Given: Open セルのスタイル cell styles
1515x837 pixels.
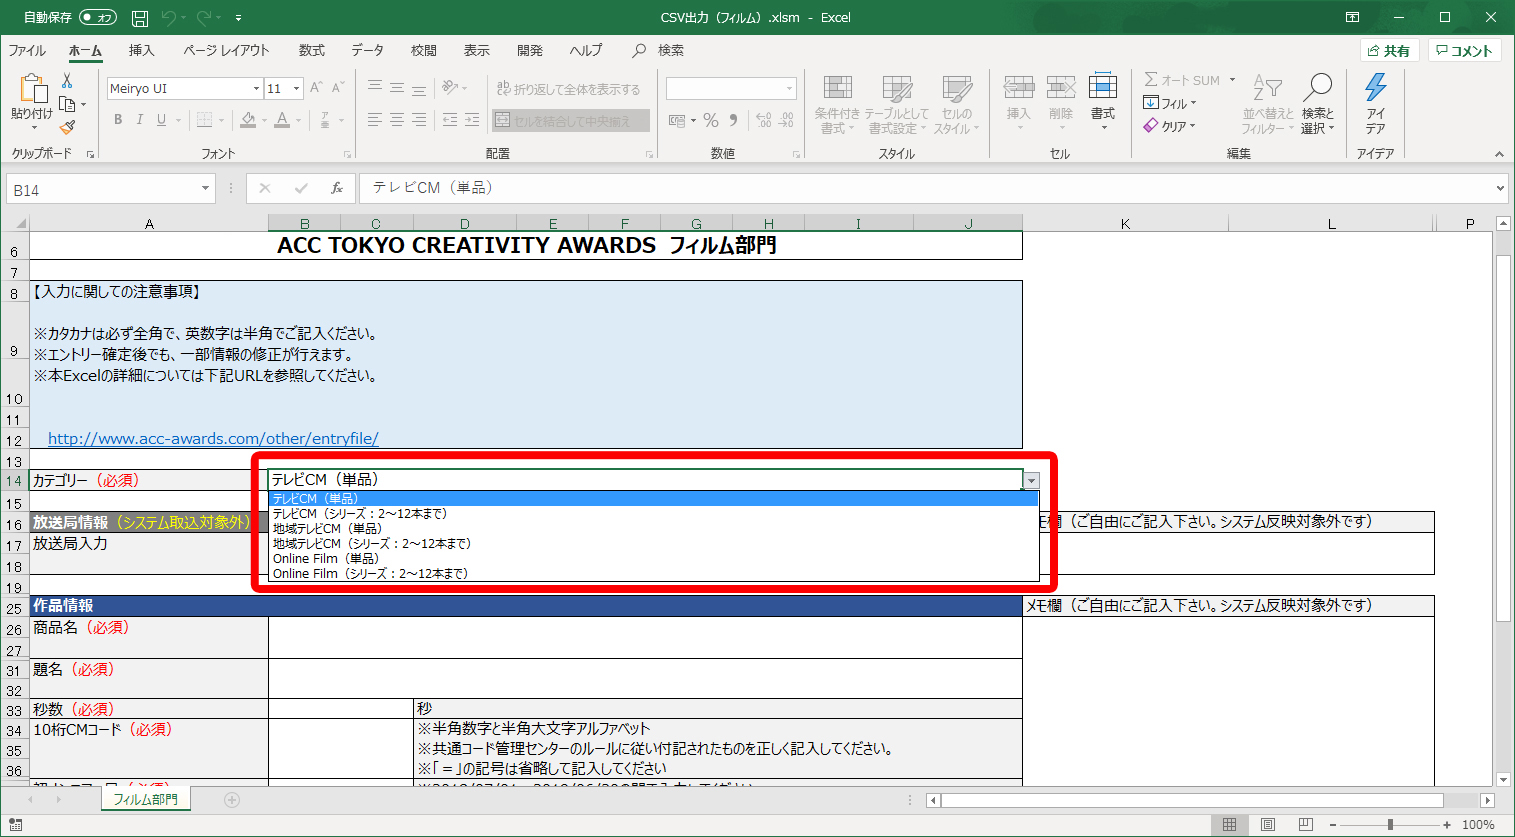Looking at the screenshot, I should [957, 104].
